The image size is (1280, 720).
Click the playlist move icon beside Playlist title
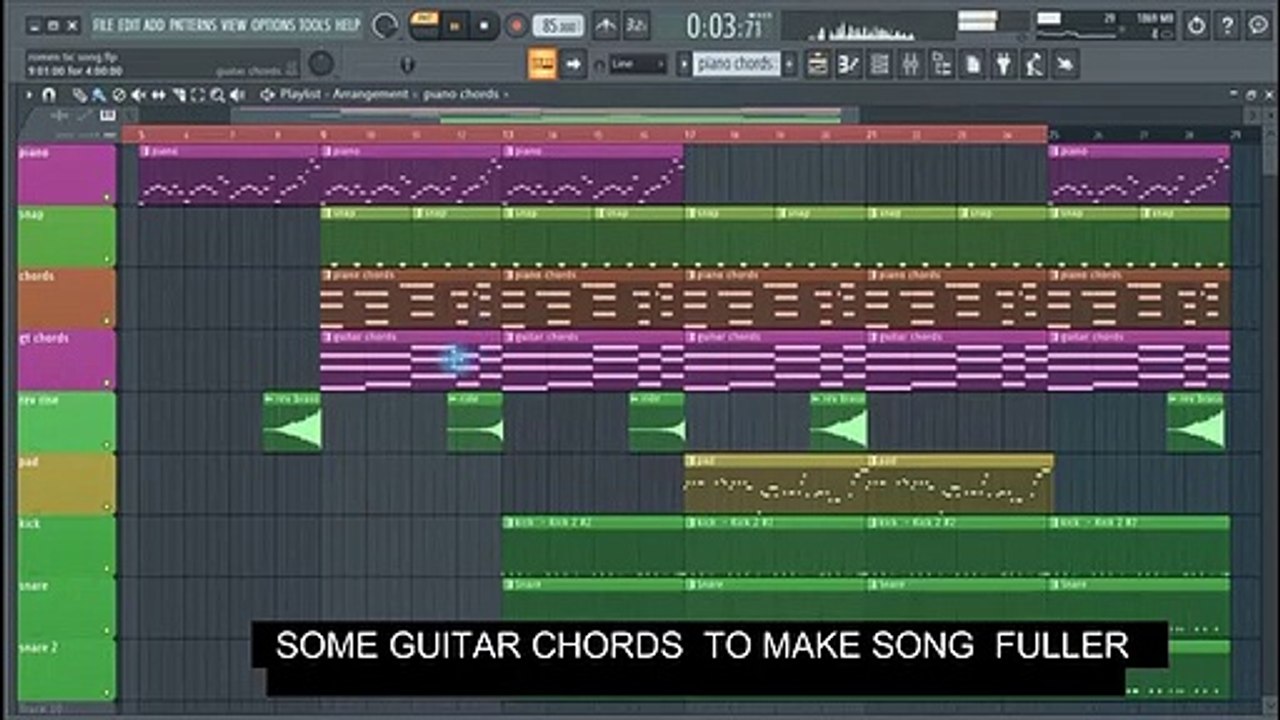[x=268, y=94]
